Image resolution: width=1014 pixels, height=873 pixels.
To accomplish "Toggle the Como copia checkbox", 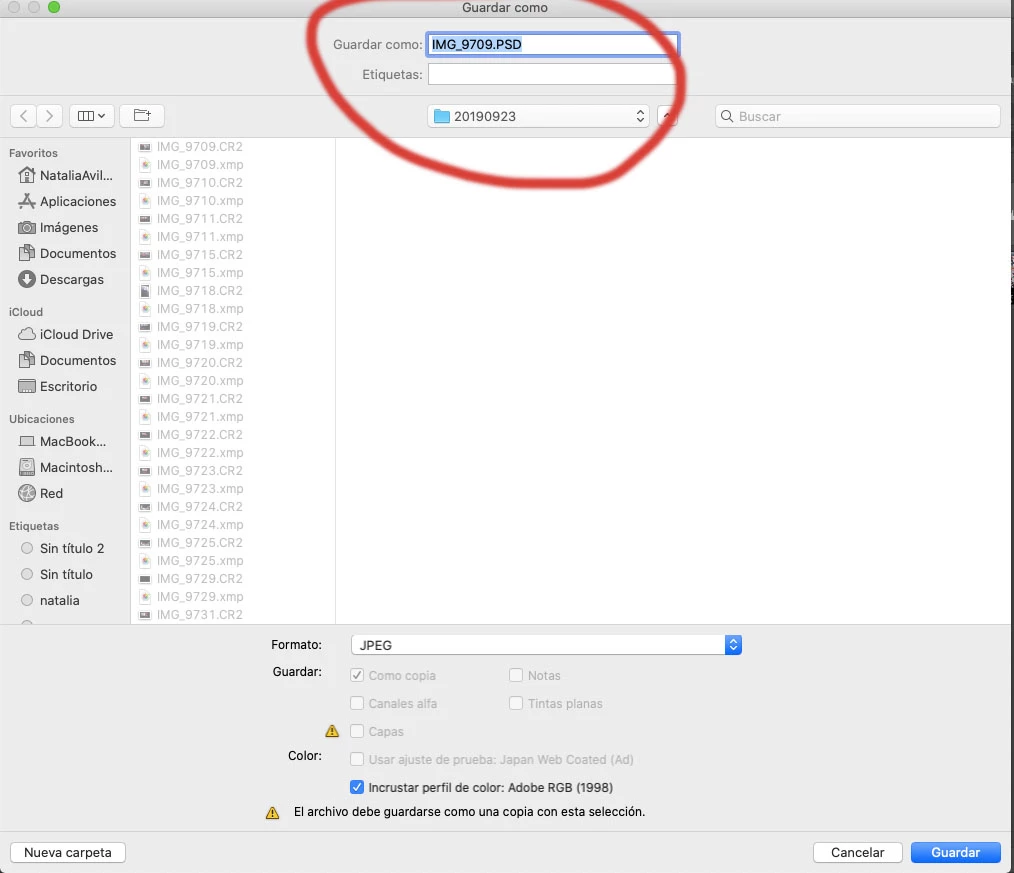I will tap(356, 675).
